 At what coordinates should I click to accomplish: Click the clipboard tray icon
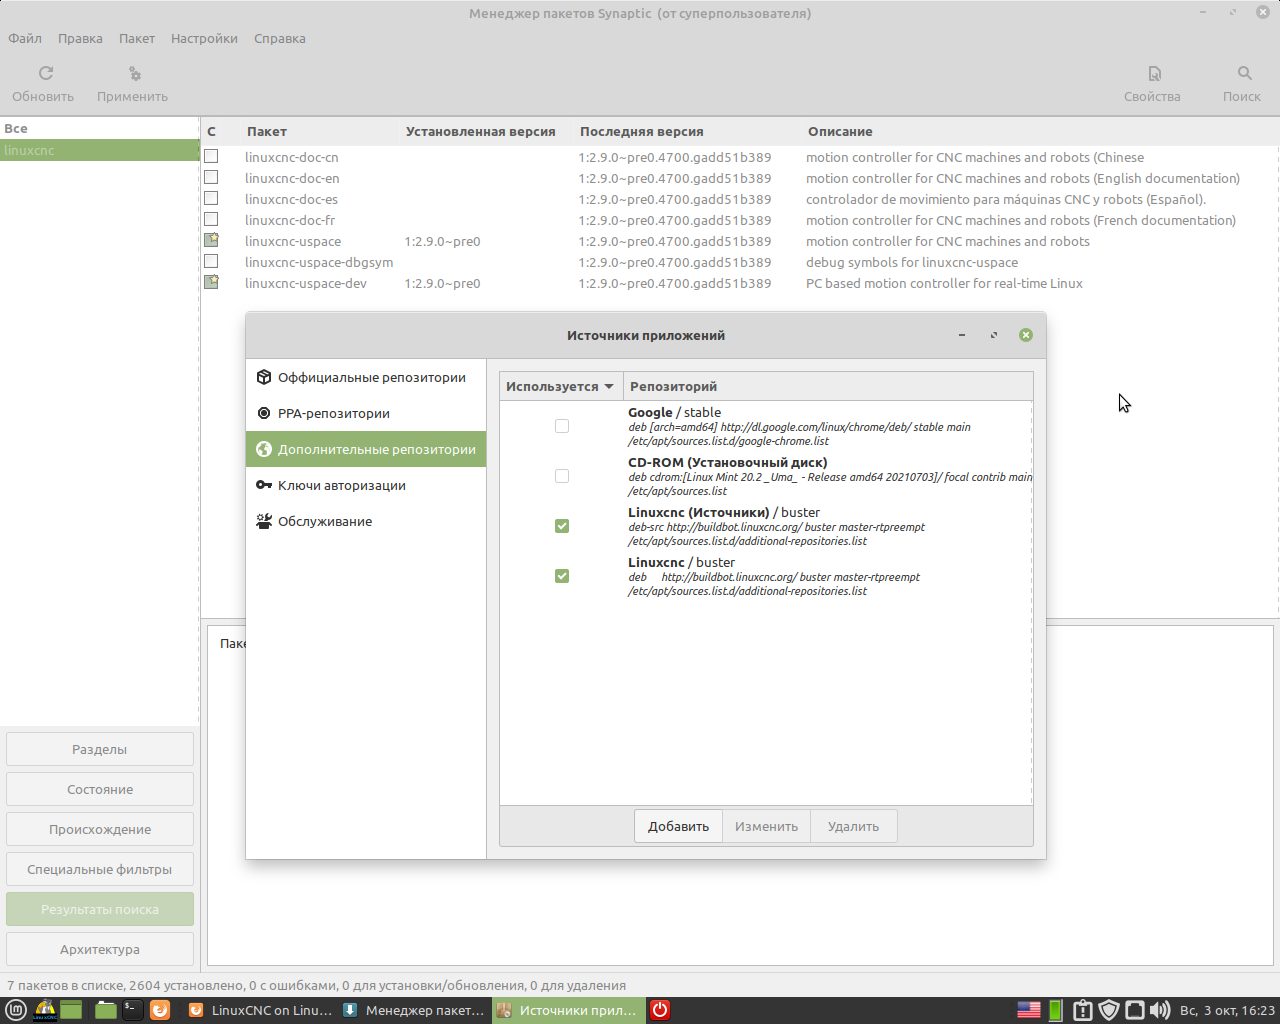(1082, 1010)
